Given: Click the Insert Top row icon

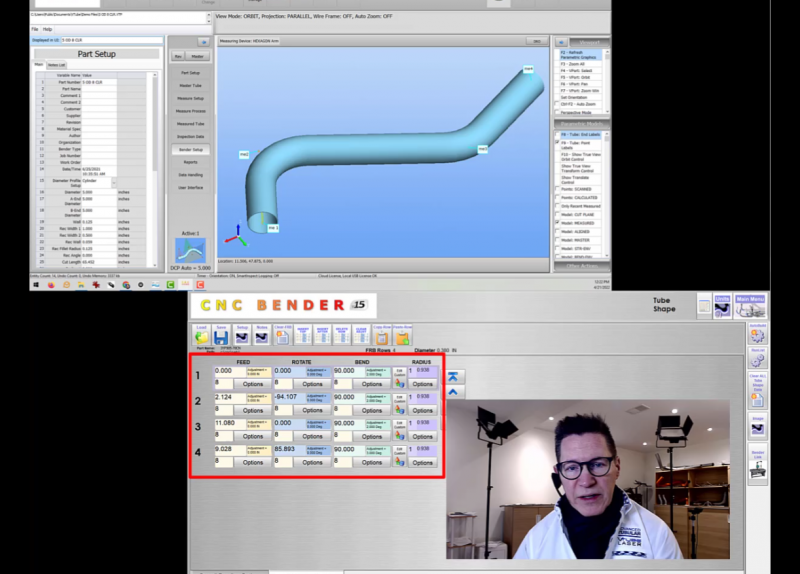Looking at the screenshot, I should click(x=303, y=337).
